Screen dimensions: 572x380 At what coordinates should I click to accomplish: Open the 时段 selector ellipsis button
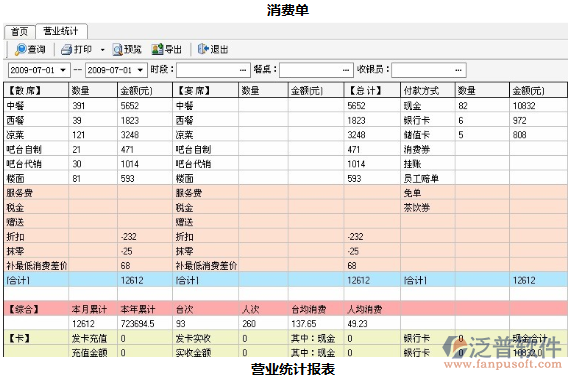[243, 70]
